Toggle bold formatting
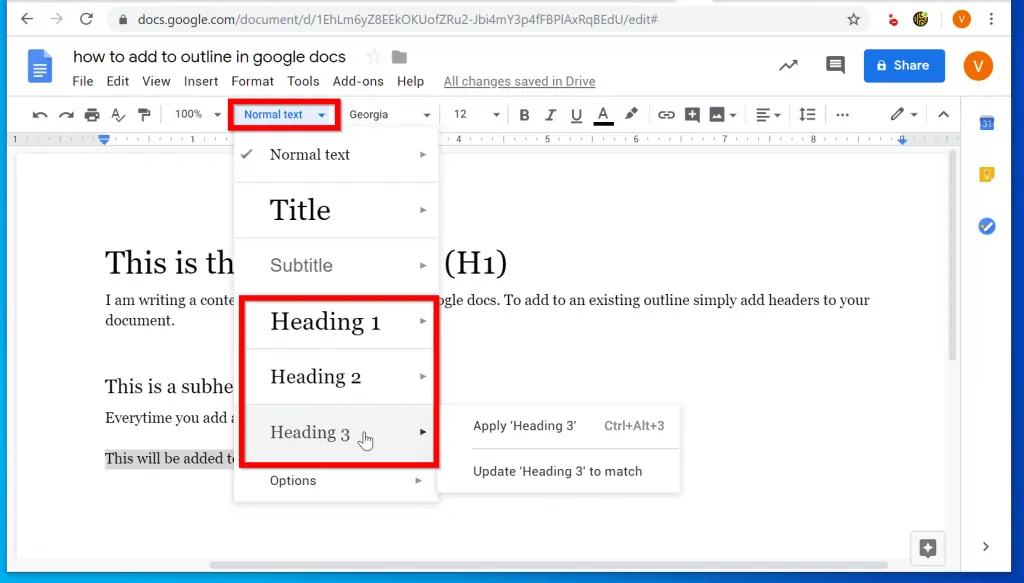 (x=525, y=115)
